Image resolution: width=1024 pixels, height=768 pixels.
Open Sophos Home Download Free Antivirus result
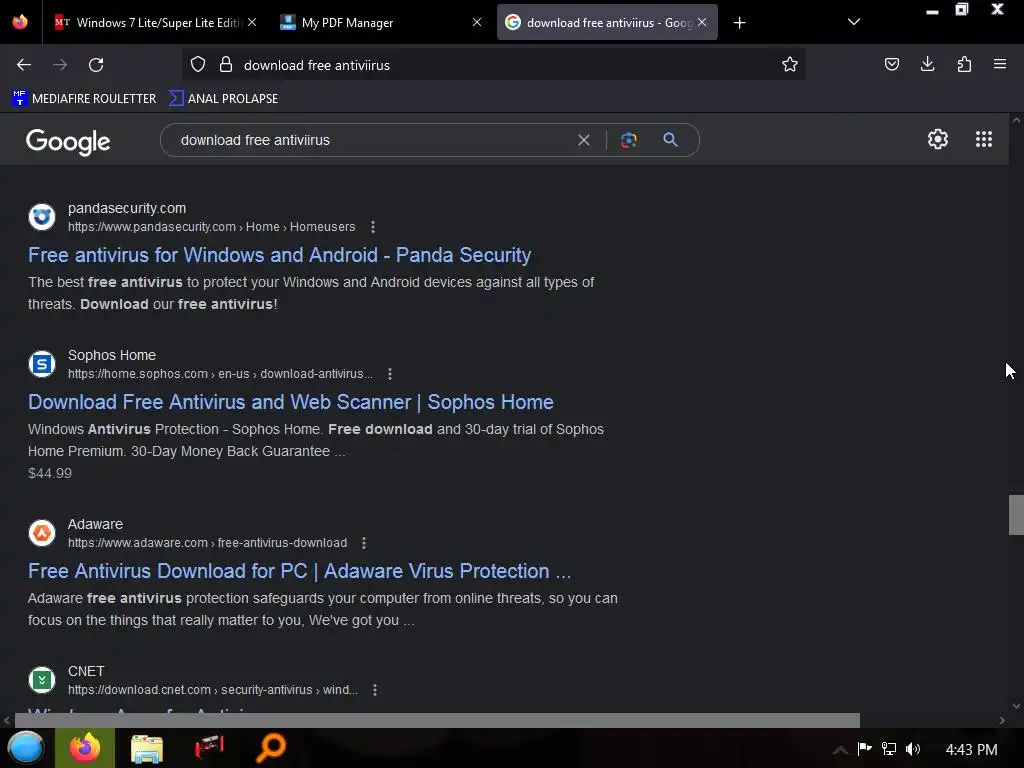point(291,402)
